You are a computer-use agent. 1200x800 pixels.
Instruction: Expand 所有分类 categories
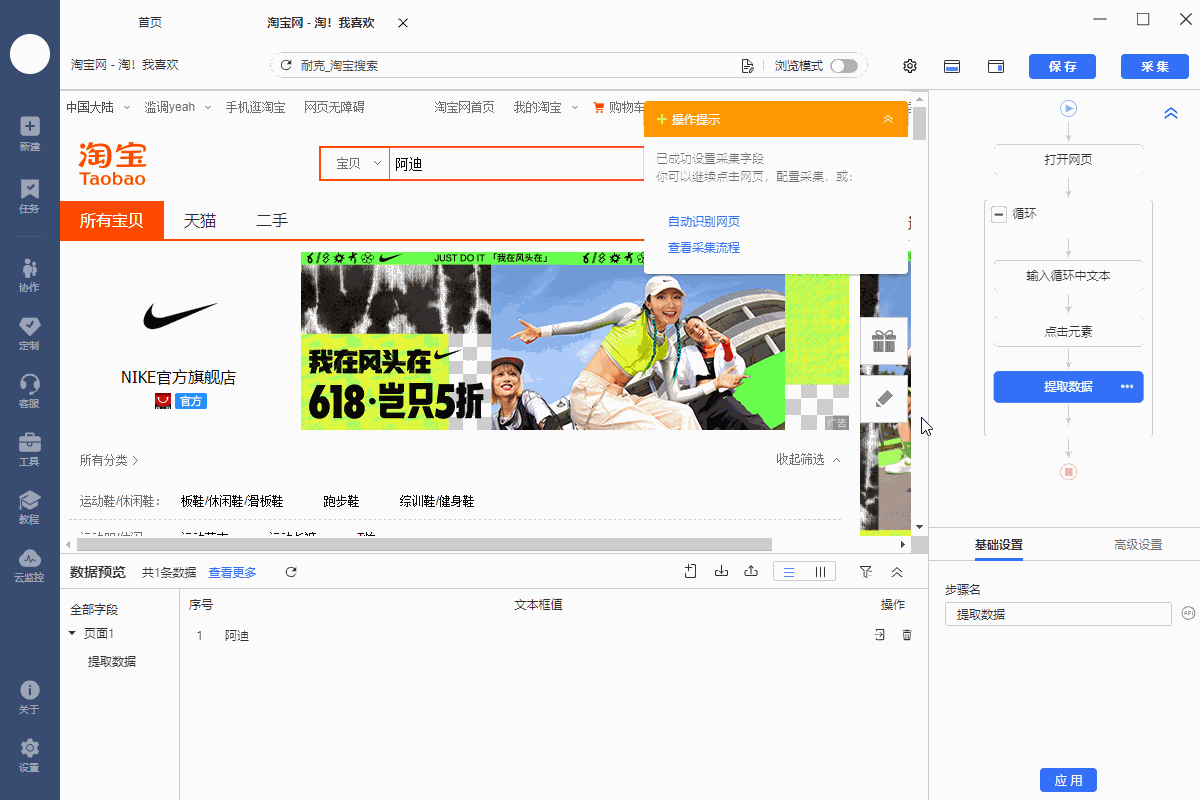click(x=109, y=460)
